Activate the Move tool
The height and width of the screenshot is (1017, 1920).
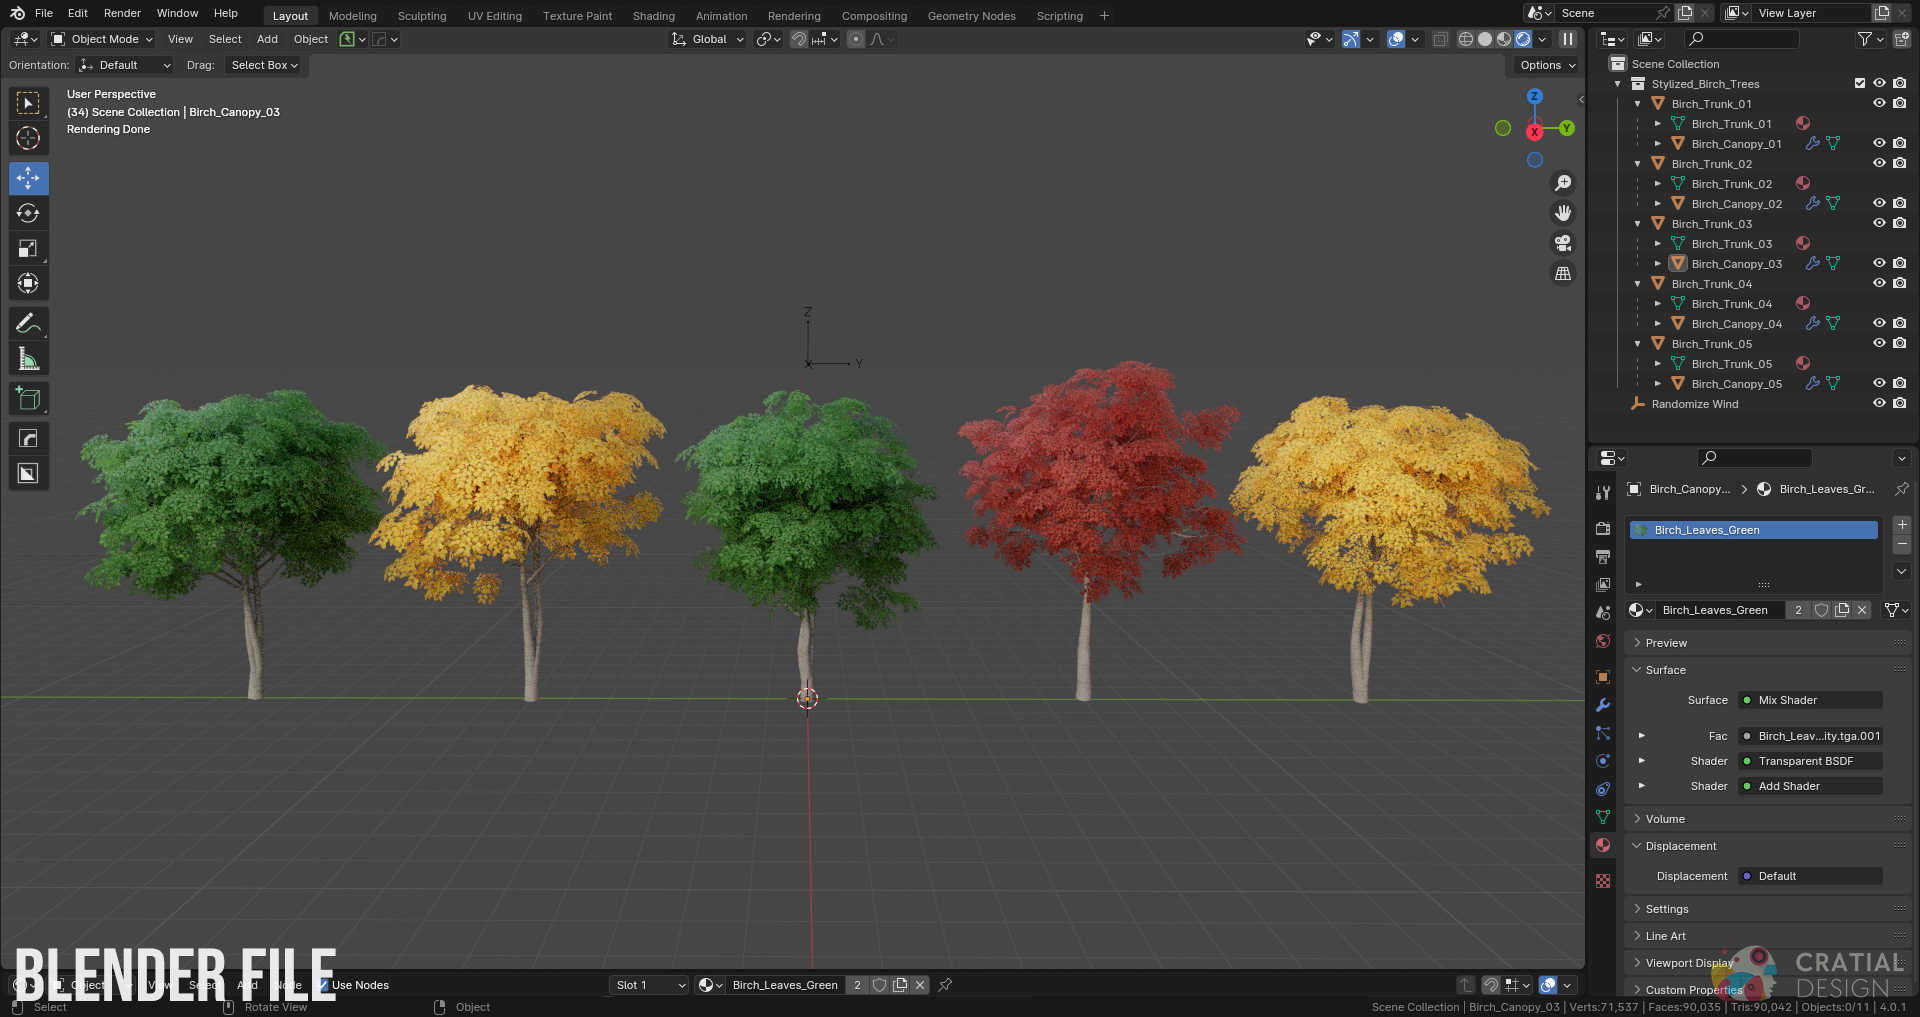point(28,178)
